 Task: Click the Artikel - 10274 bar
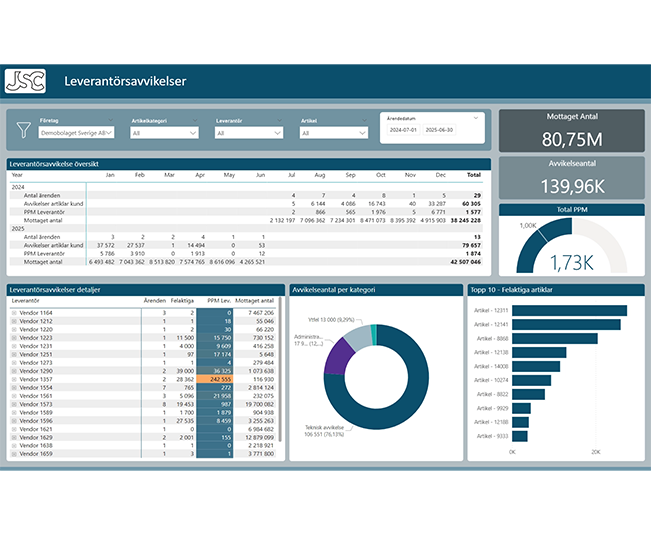click(531, 380)
